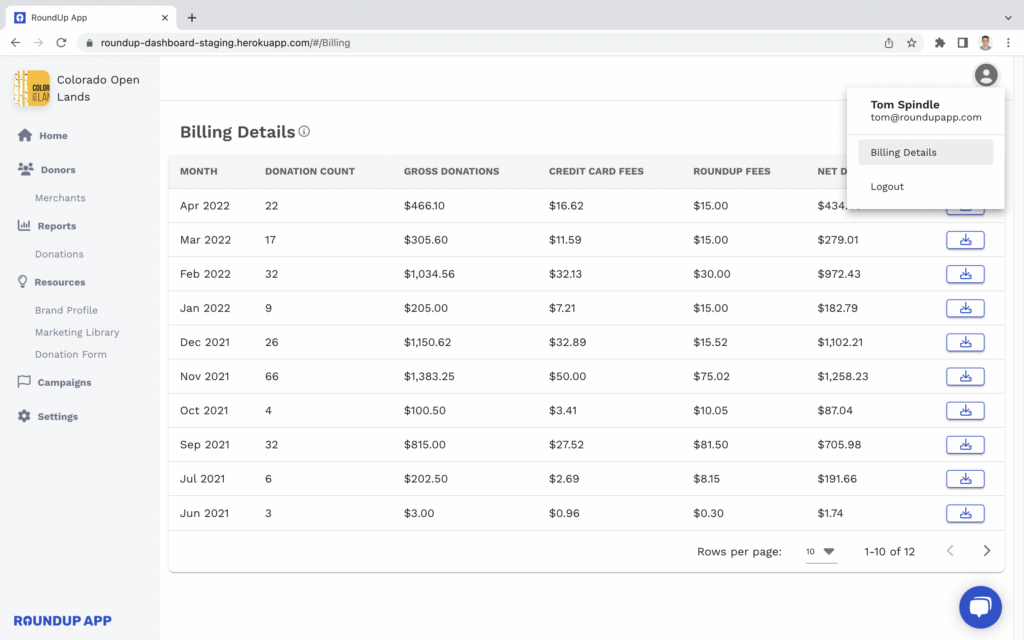Download the Jun 2021 billing statement
Image resolution: width=1024 pixels, height=640 pixels.
coord(965,513)
